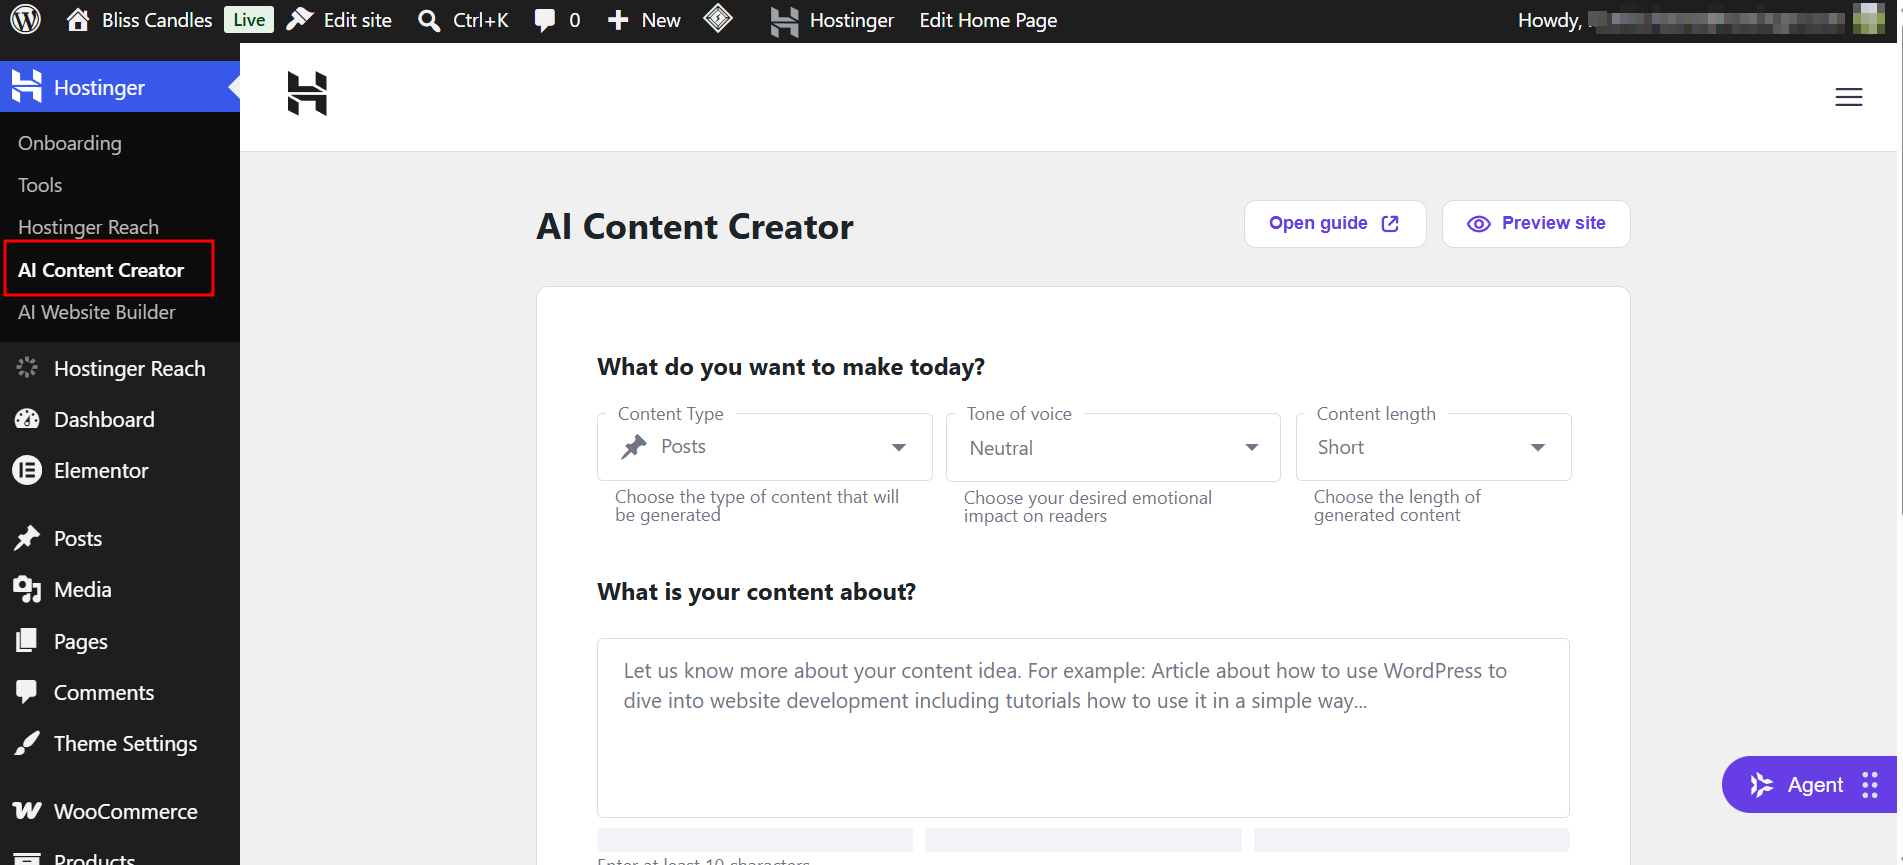Click the WooCommerce menu label

[126, 812]
